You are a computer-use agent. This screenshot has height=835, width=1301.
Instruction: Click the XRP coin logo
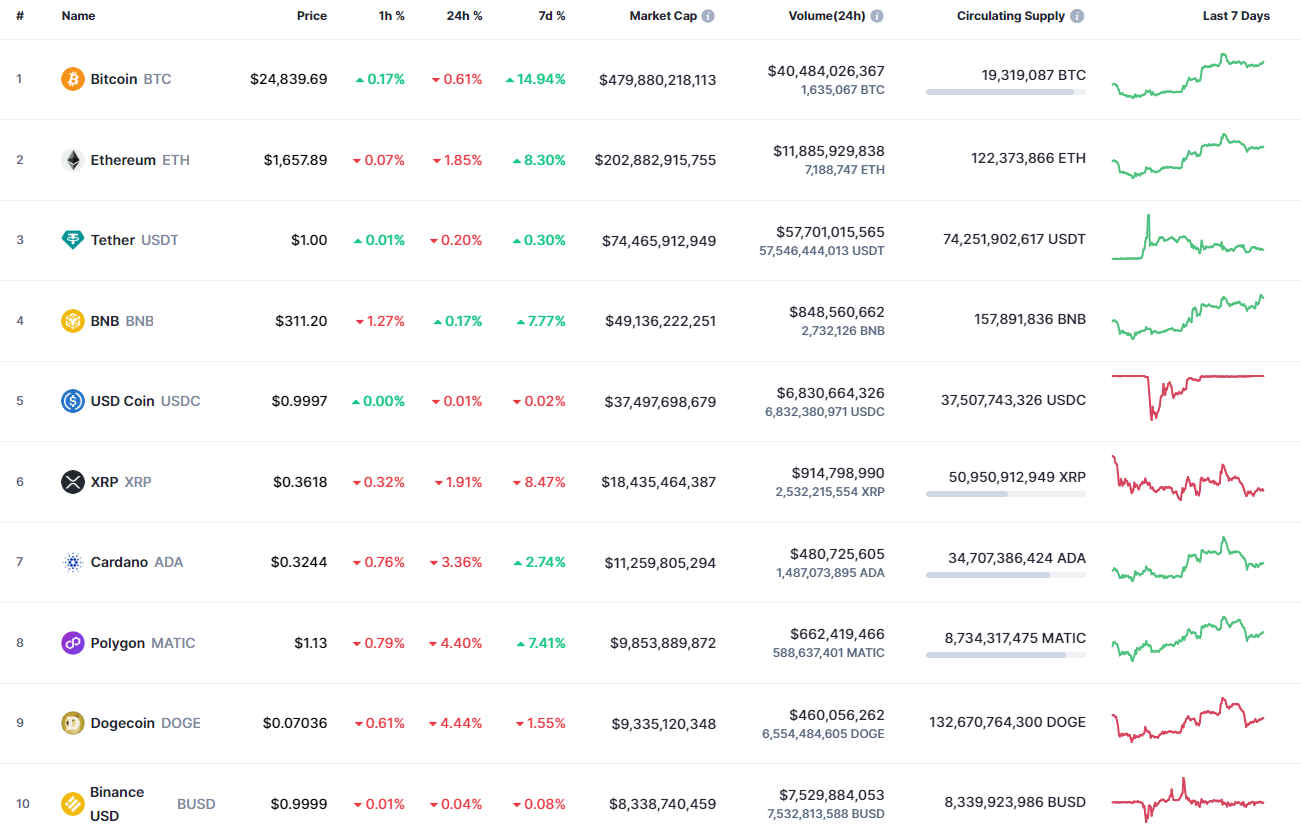click(71, 481)
